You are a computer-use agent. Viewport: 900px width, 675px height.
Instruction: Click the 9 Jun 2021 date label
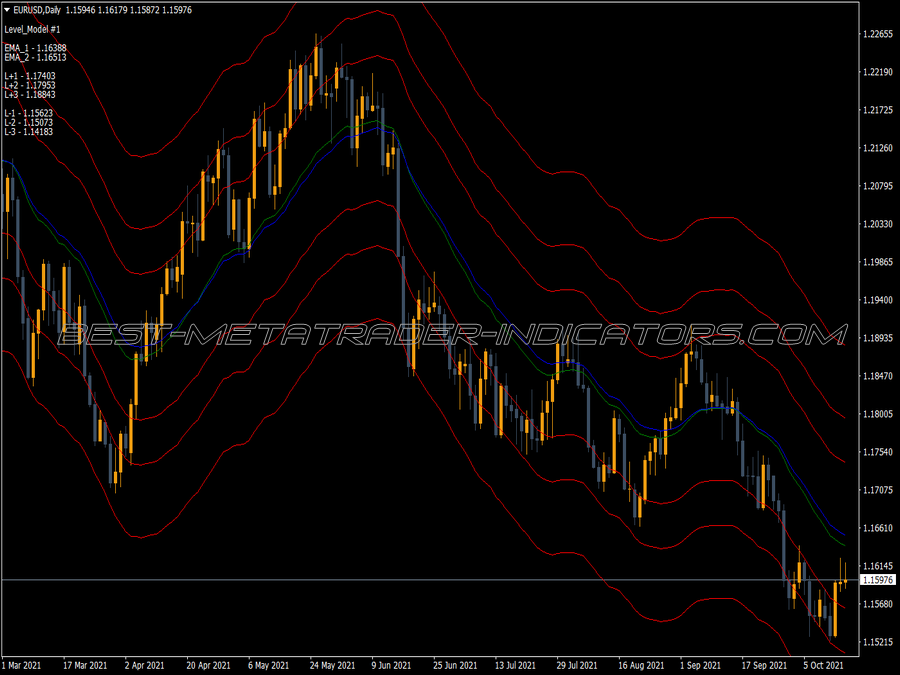pyautogui.click(x=391, y=666)
